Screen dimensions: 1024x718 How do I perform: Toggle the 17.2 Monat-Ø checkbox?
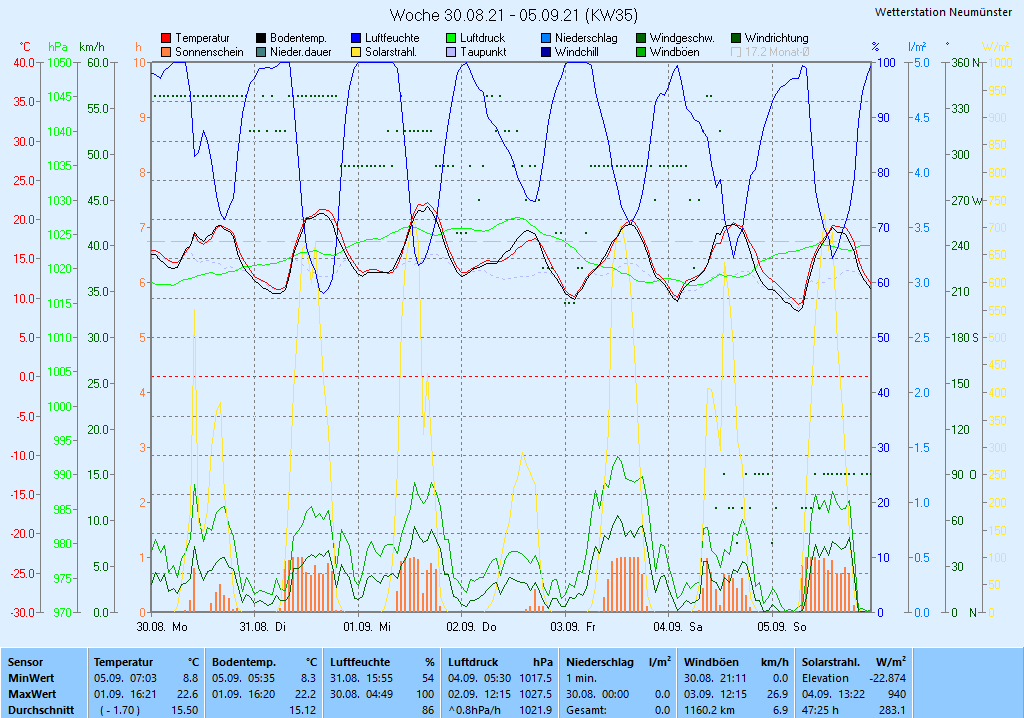(x=737, y=52)
